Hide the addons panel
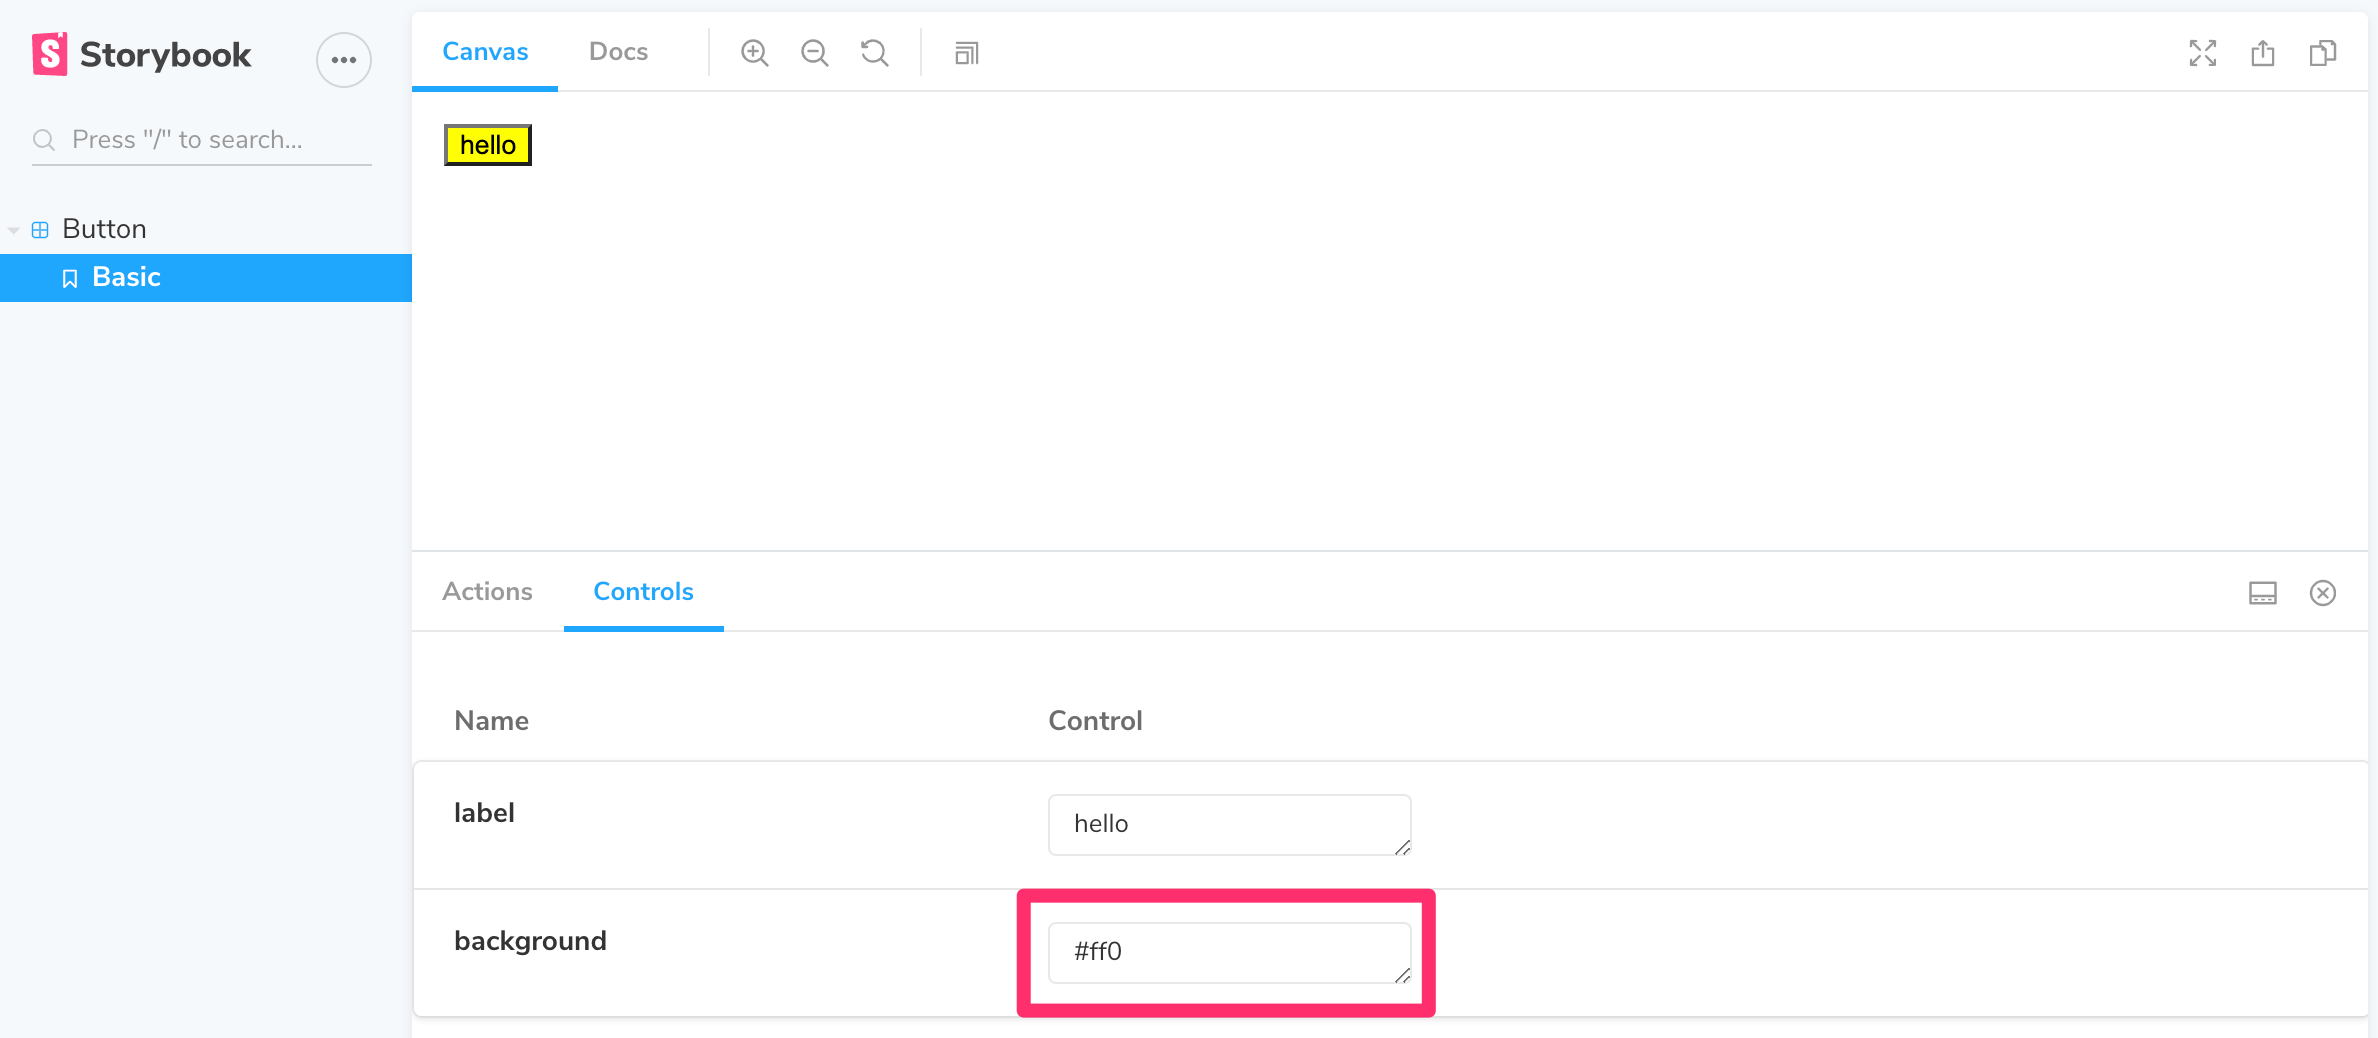The width and height of the screenshot is (2378, 1038). click(2322, 593)
